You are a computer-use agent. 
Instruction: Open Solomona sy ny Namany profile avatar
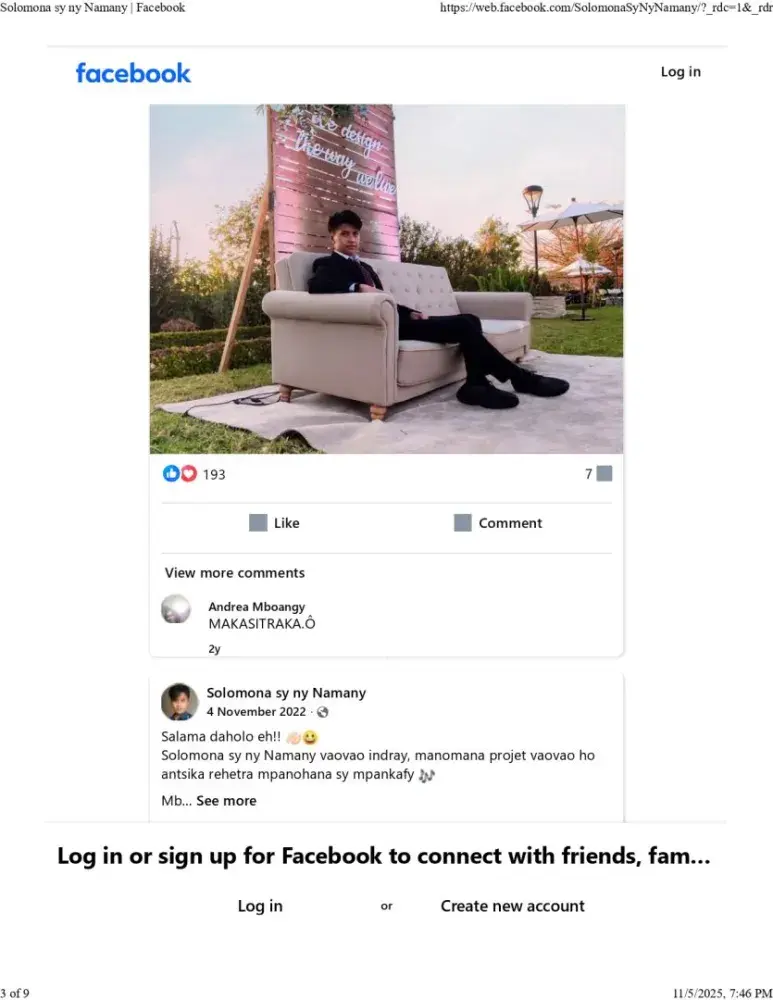click(179, 702)
